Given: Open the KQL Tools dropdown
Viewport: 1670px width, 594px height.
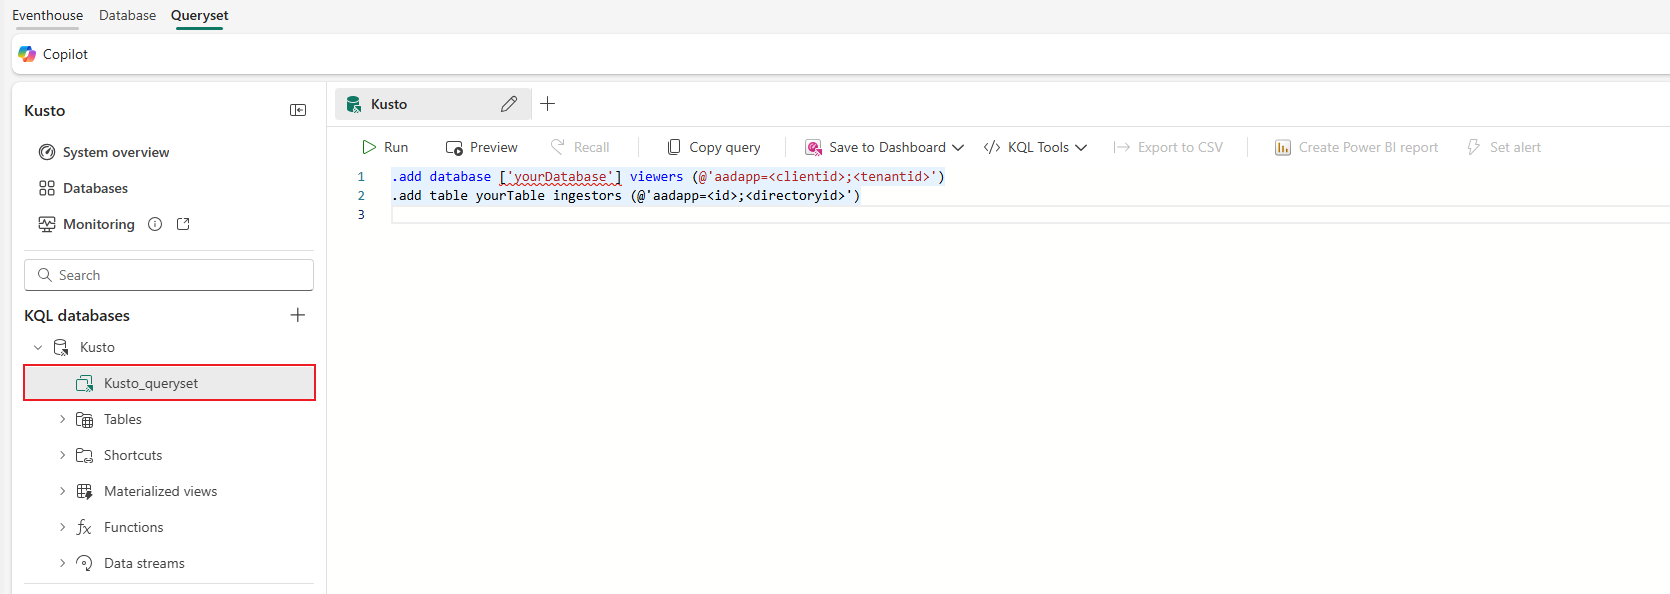Looking at the screenshot, I should [1035, 147].
